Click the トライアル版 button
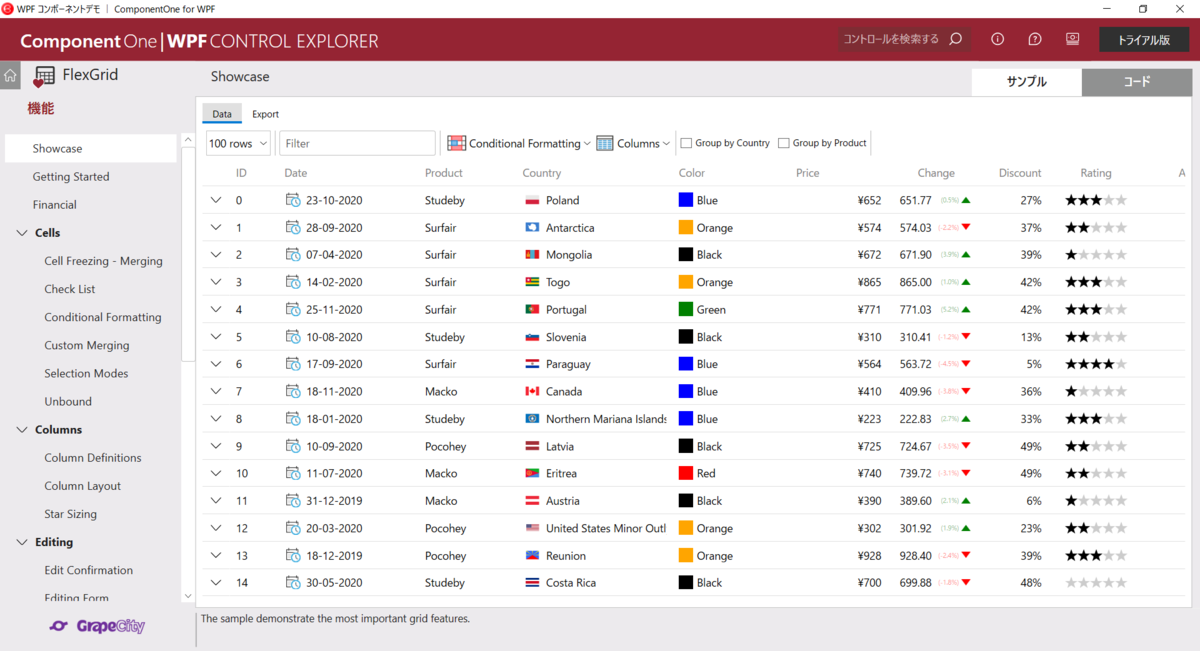 point(1144,39)
